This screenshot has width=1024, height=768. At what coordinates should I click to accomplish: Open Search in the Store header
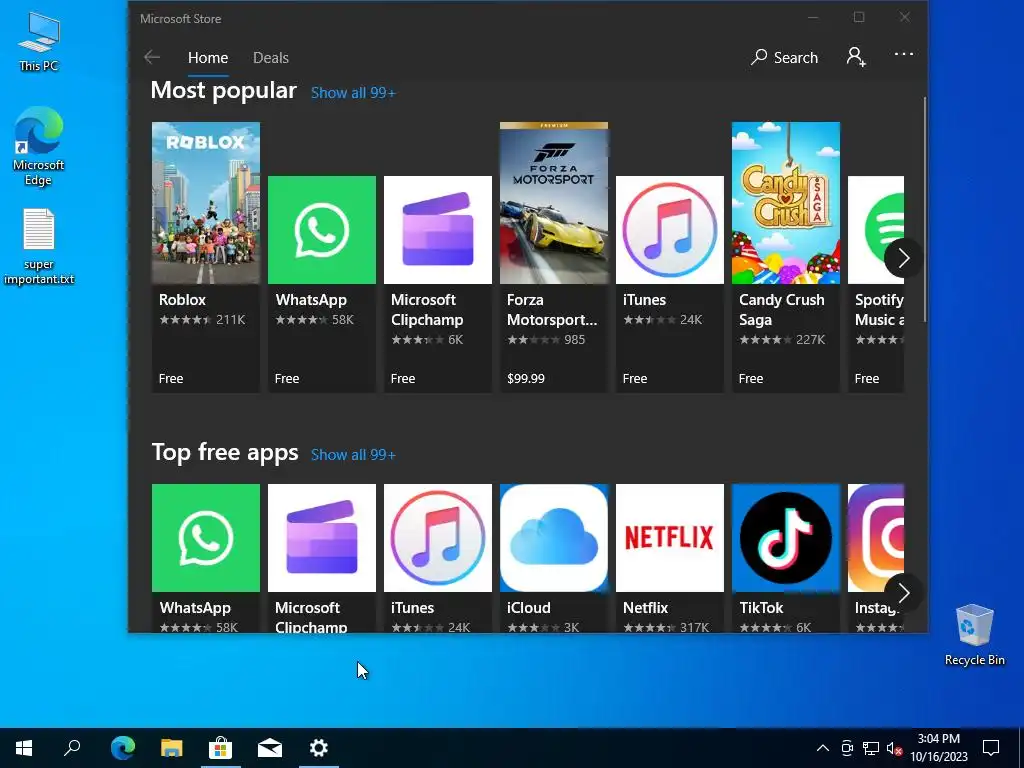point(784,57)
